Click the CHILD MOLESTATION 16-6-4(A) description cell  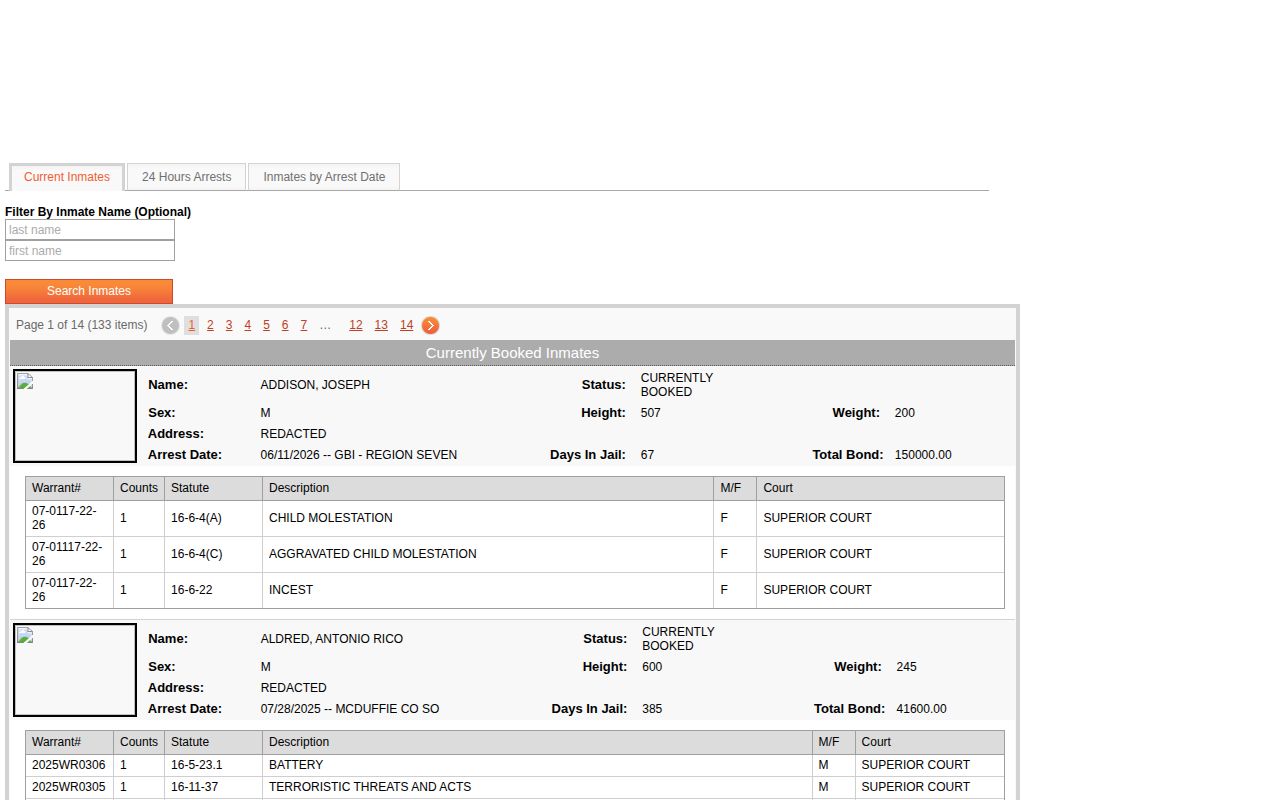click(488, 518)
